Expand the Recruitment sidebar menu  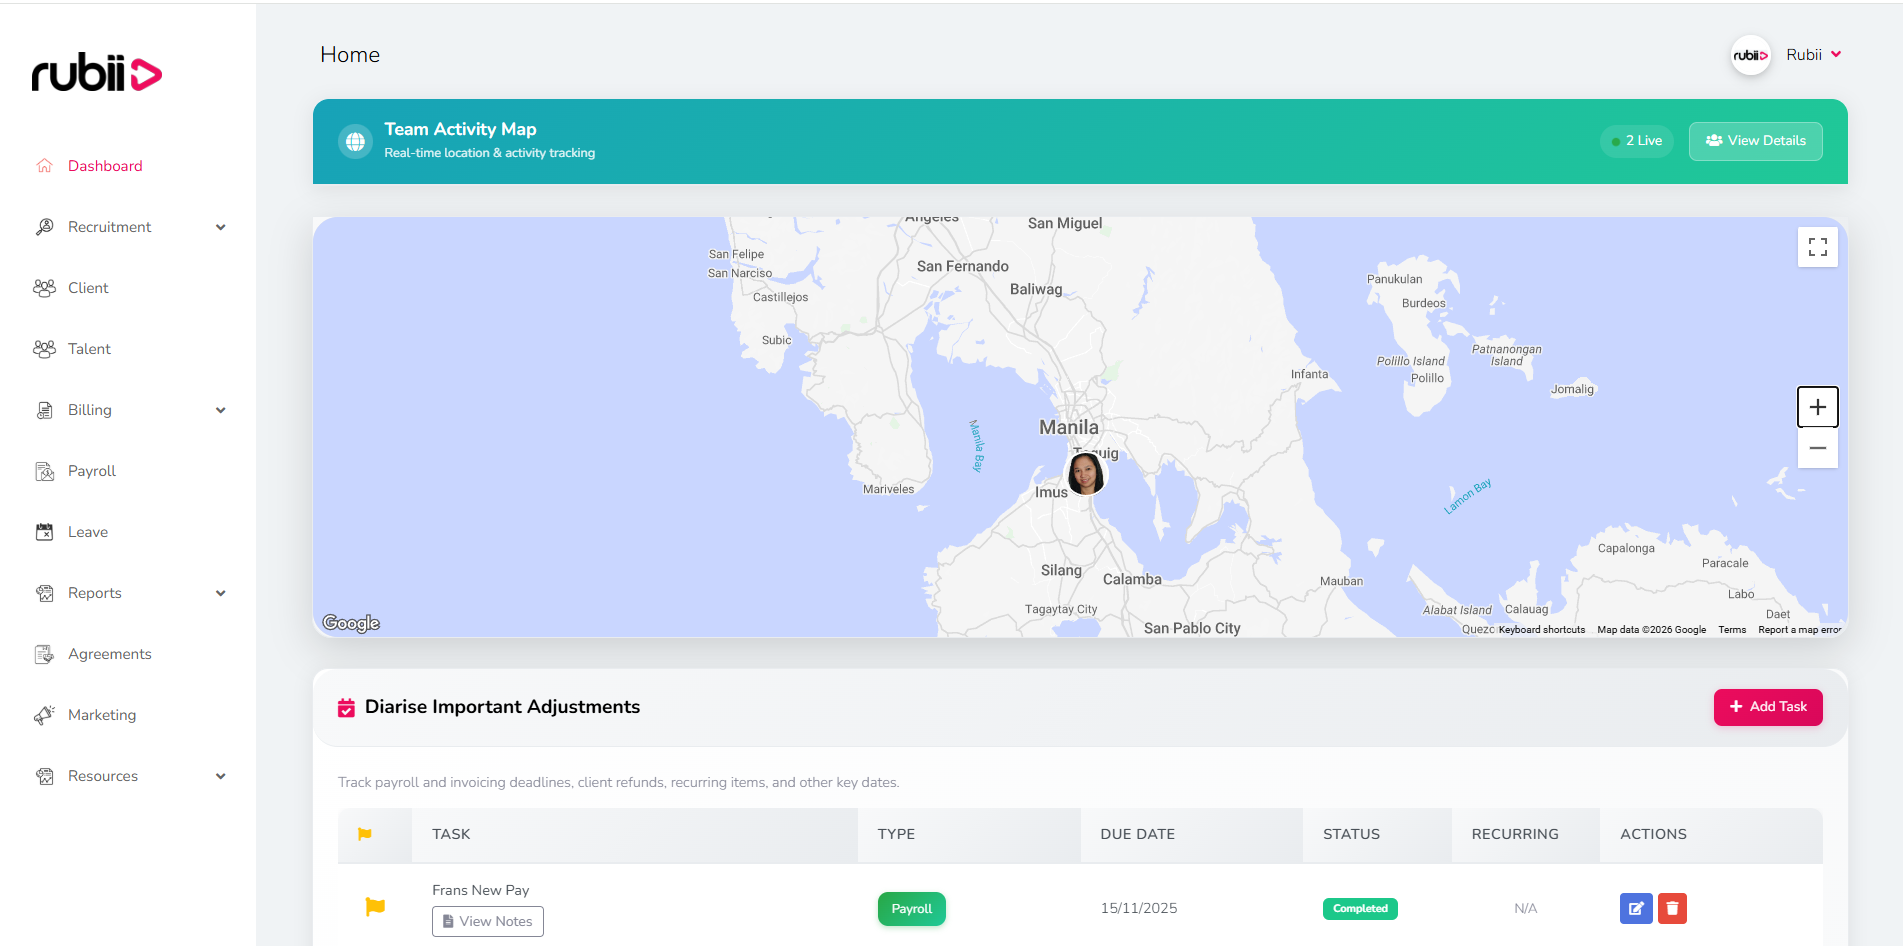click(220, 227)
